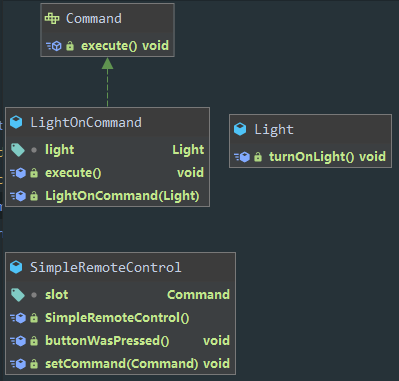Click the lock icon beside buttonWasPressed()
Viewport: 399px width, 381px height.
click(x=34, y=341)
